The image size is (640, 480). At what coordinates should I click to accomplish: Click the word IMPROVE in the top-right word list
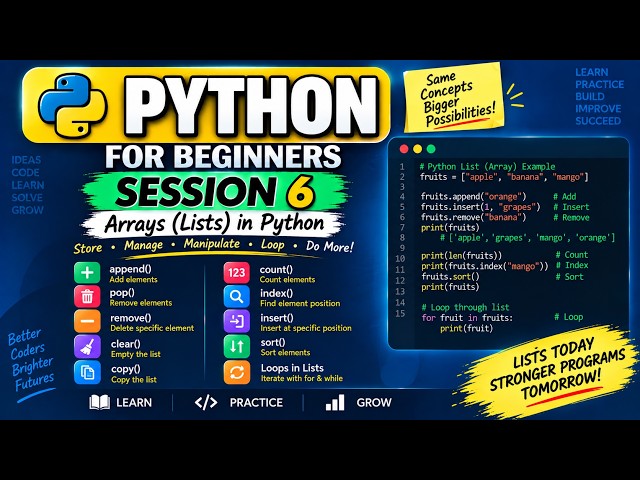tap(598, 109)
